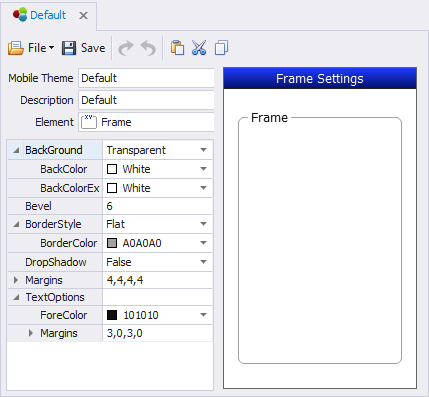Screen dimensions: 429x397
Task: Select the BorderColor property label
Action: (69, 243)
